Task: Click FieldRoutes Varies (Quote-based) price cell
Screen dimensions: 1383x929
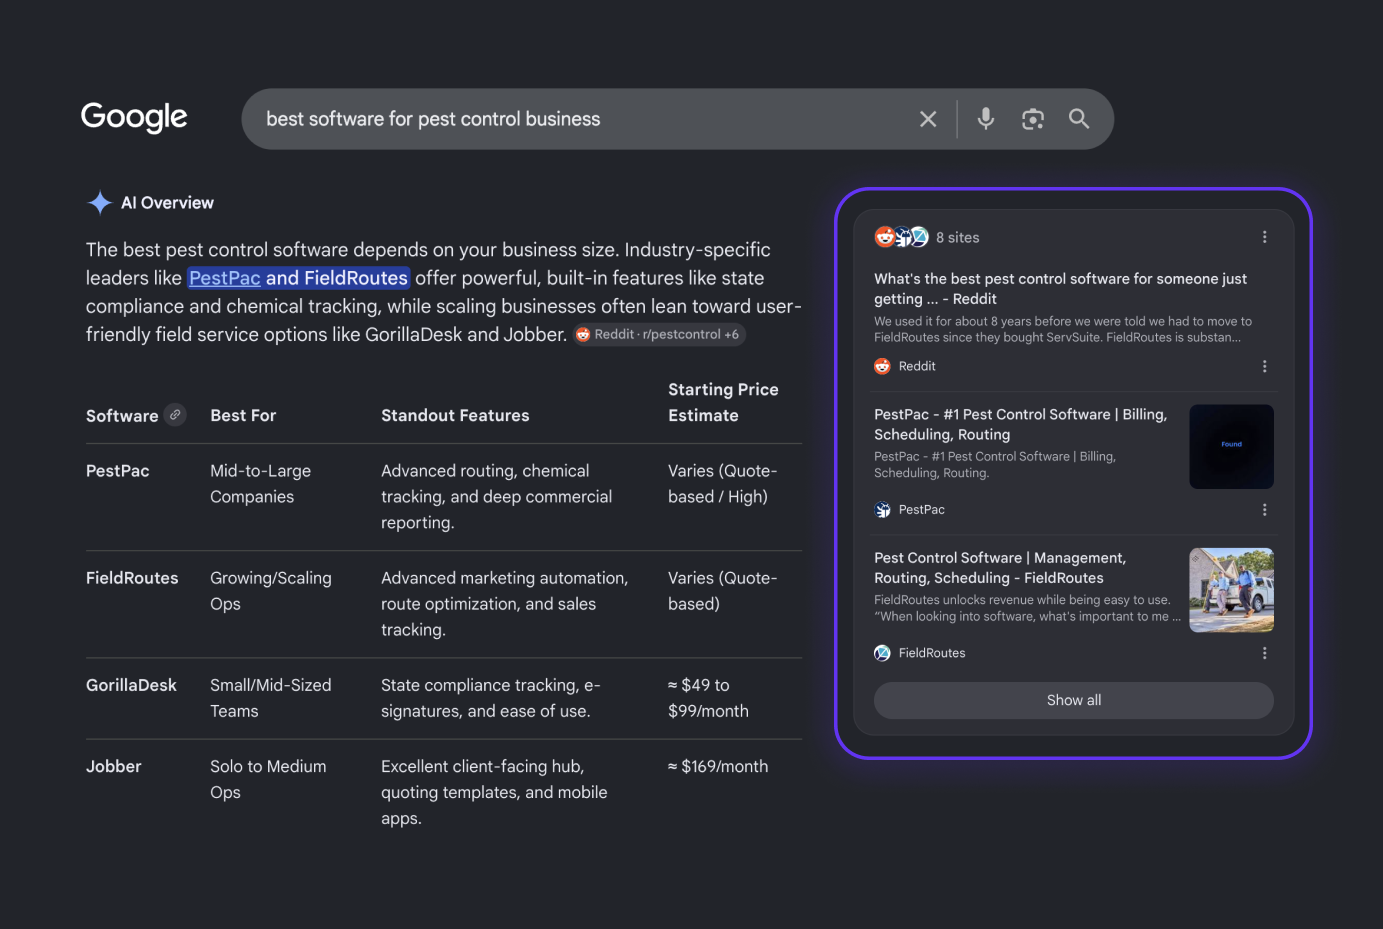Action: pyautogui.click(x=722, y=591)
